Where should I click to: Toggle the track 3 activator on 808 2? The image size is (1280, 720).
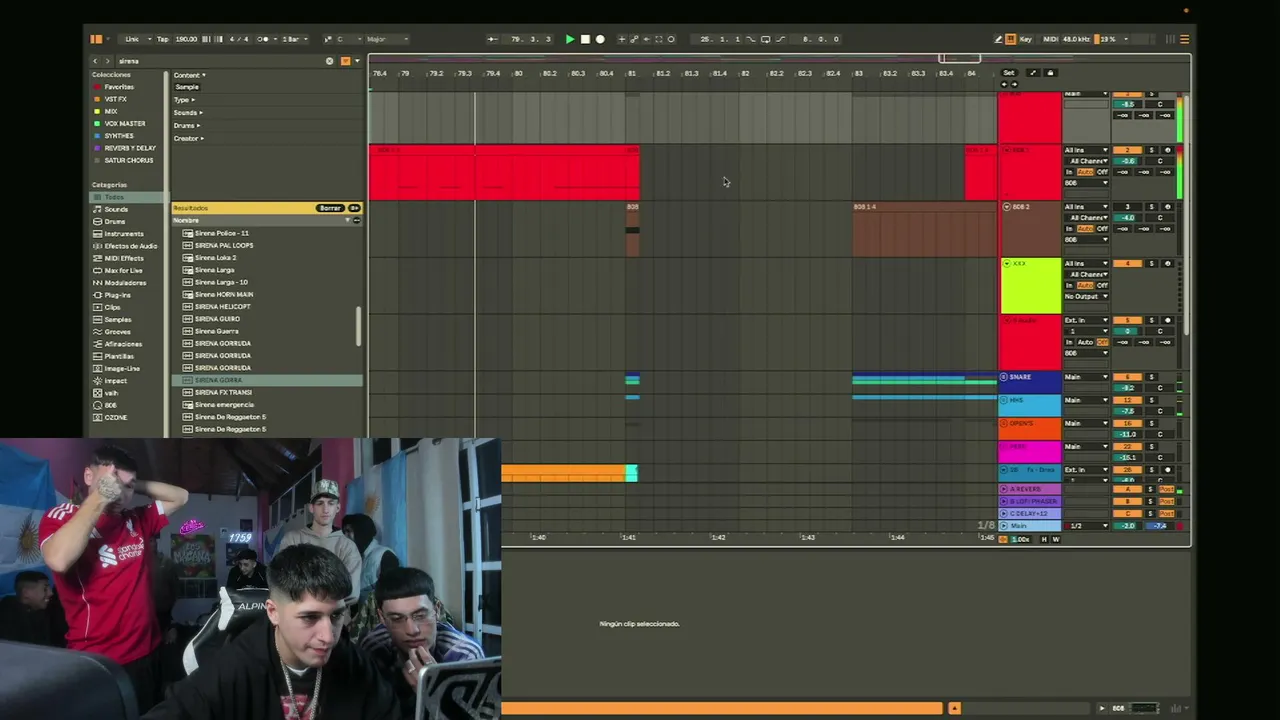click(x=1127, y=207)
